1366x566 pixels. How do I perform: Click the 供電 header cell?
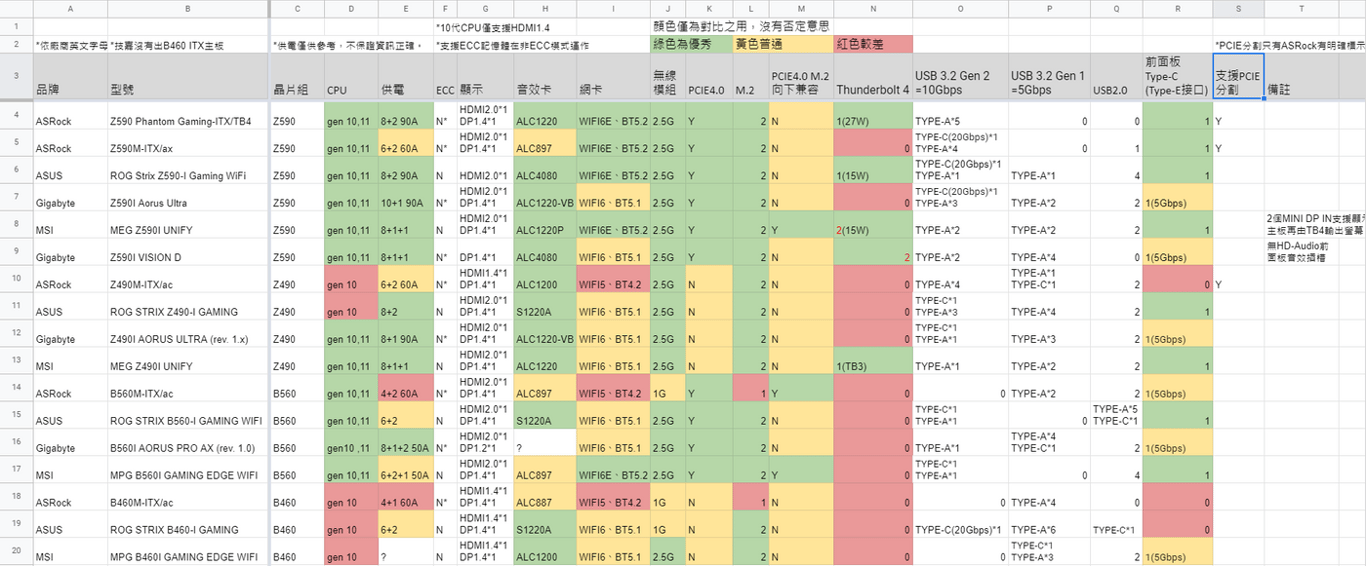click(405, 77)
